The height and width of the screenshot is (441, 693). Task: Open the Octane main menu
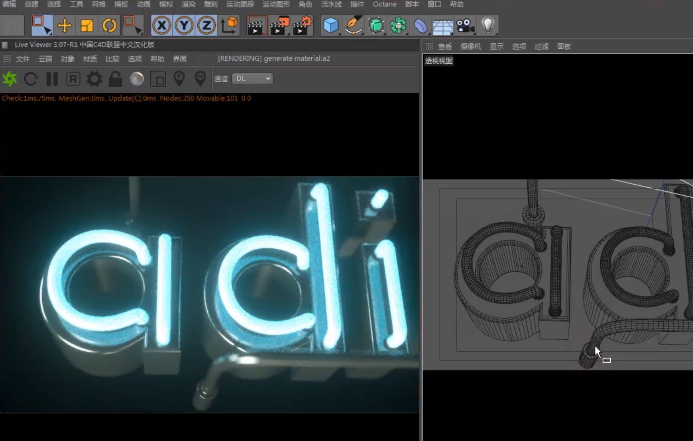tap(385, 4)
